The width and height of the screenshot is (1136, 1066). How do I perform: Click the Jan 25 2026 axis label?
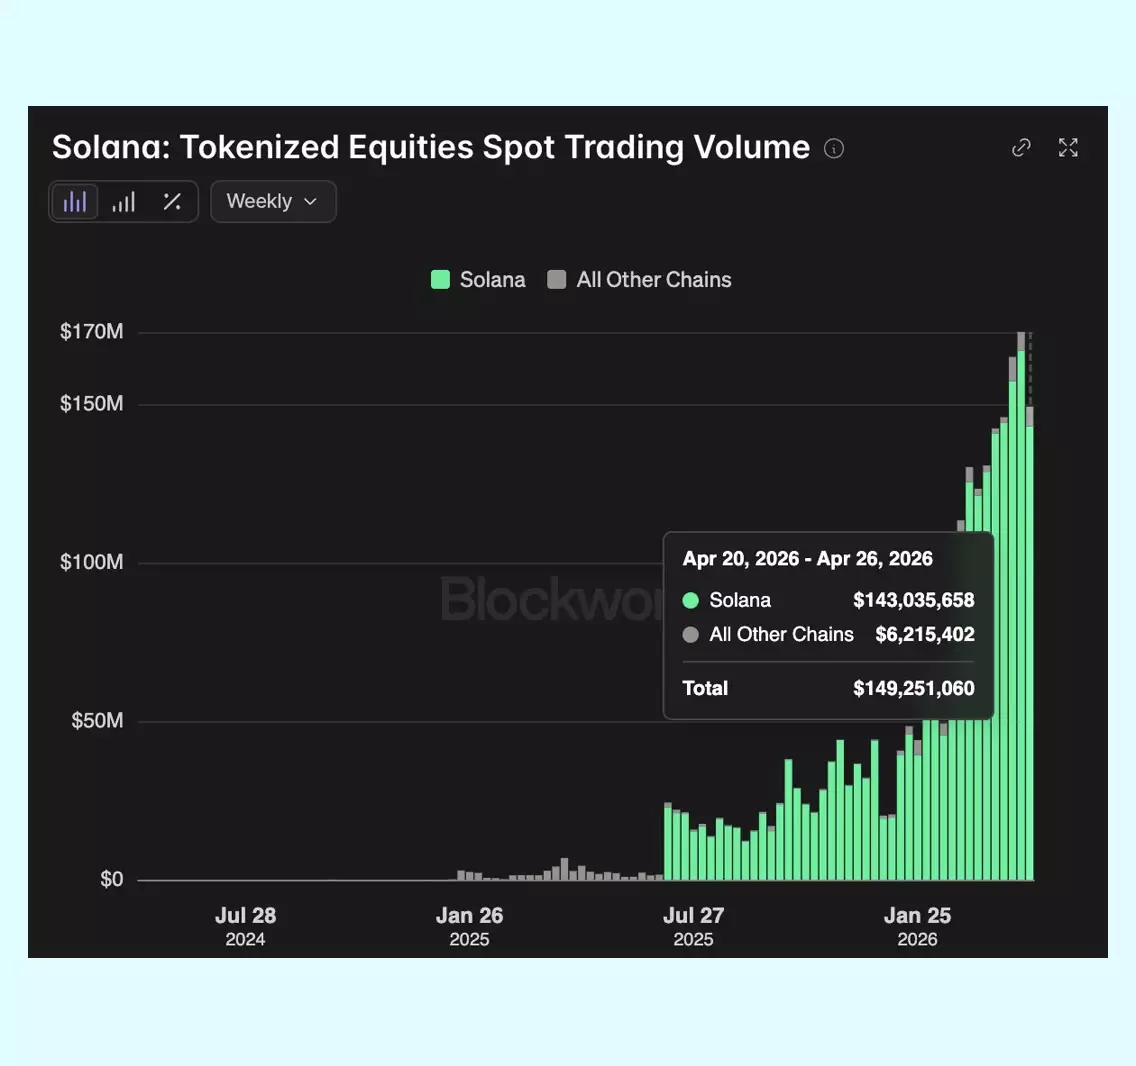point(917,926)
